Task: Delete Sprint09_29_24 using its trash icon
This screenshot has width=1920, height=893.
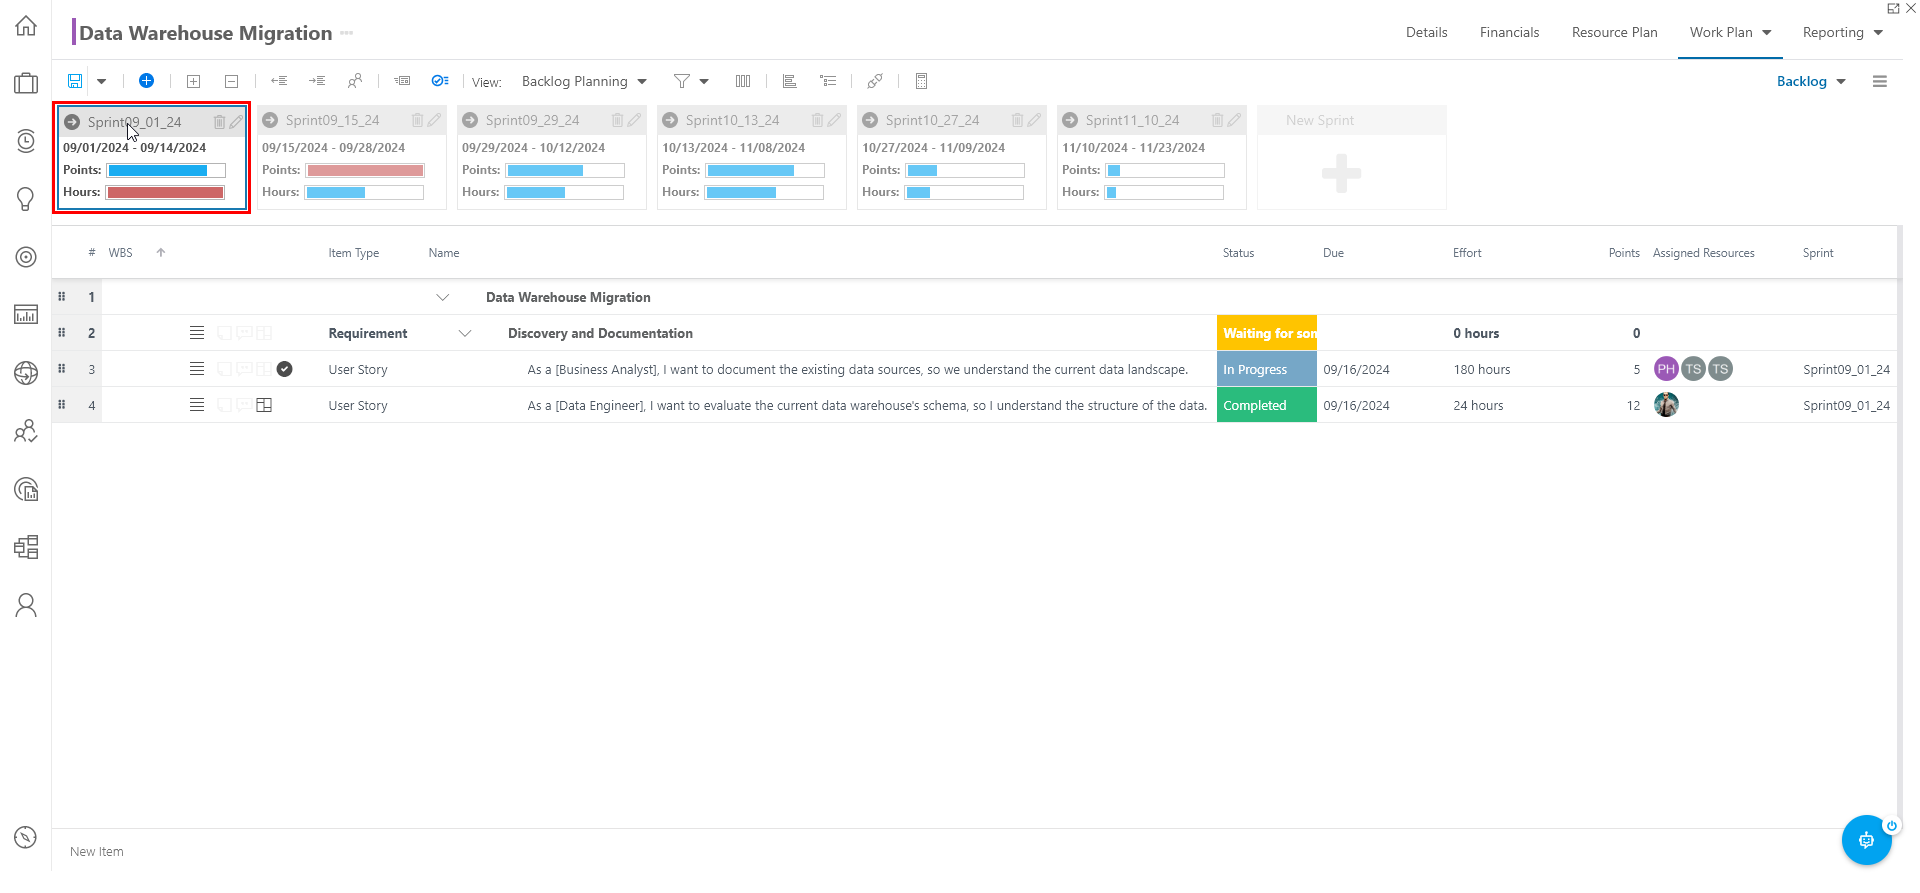Action: coord(617,120)
